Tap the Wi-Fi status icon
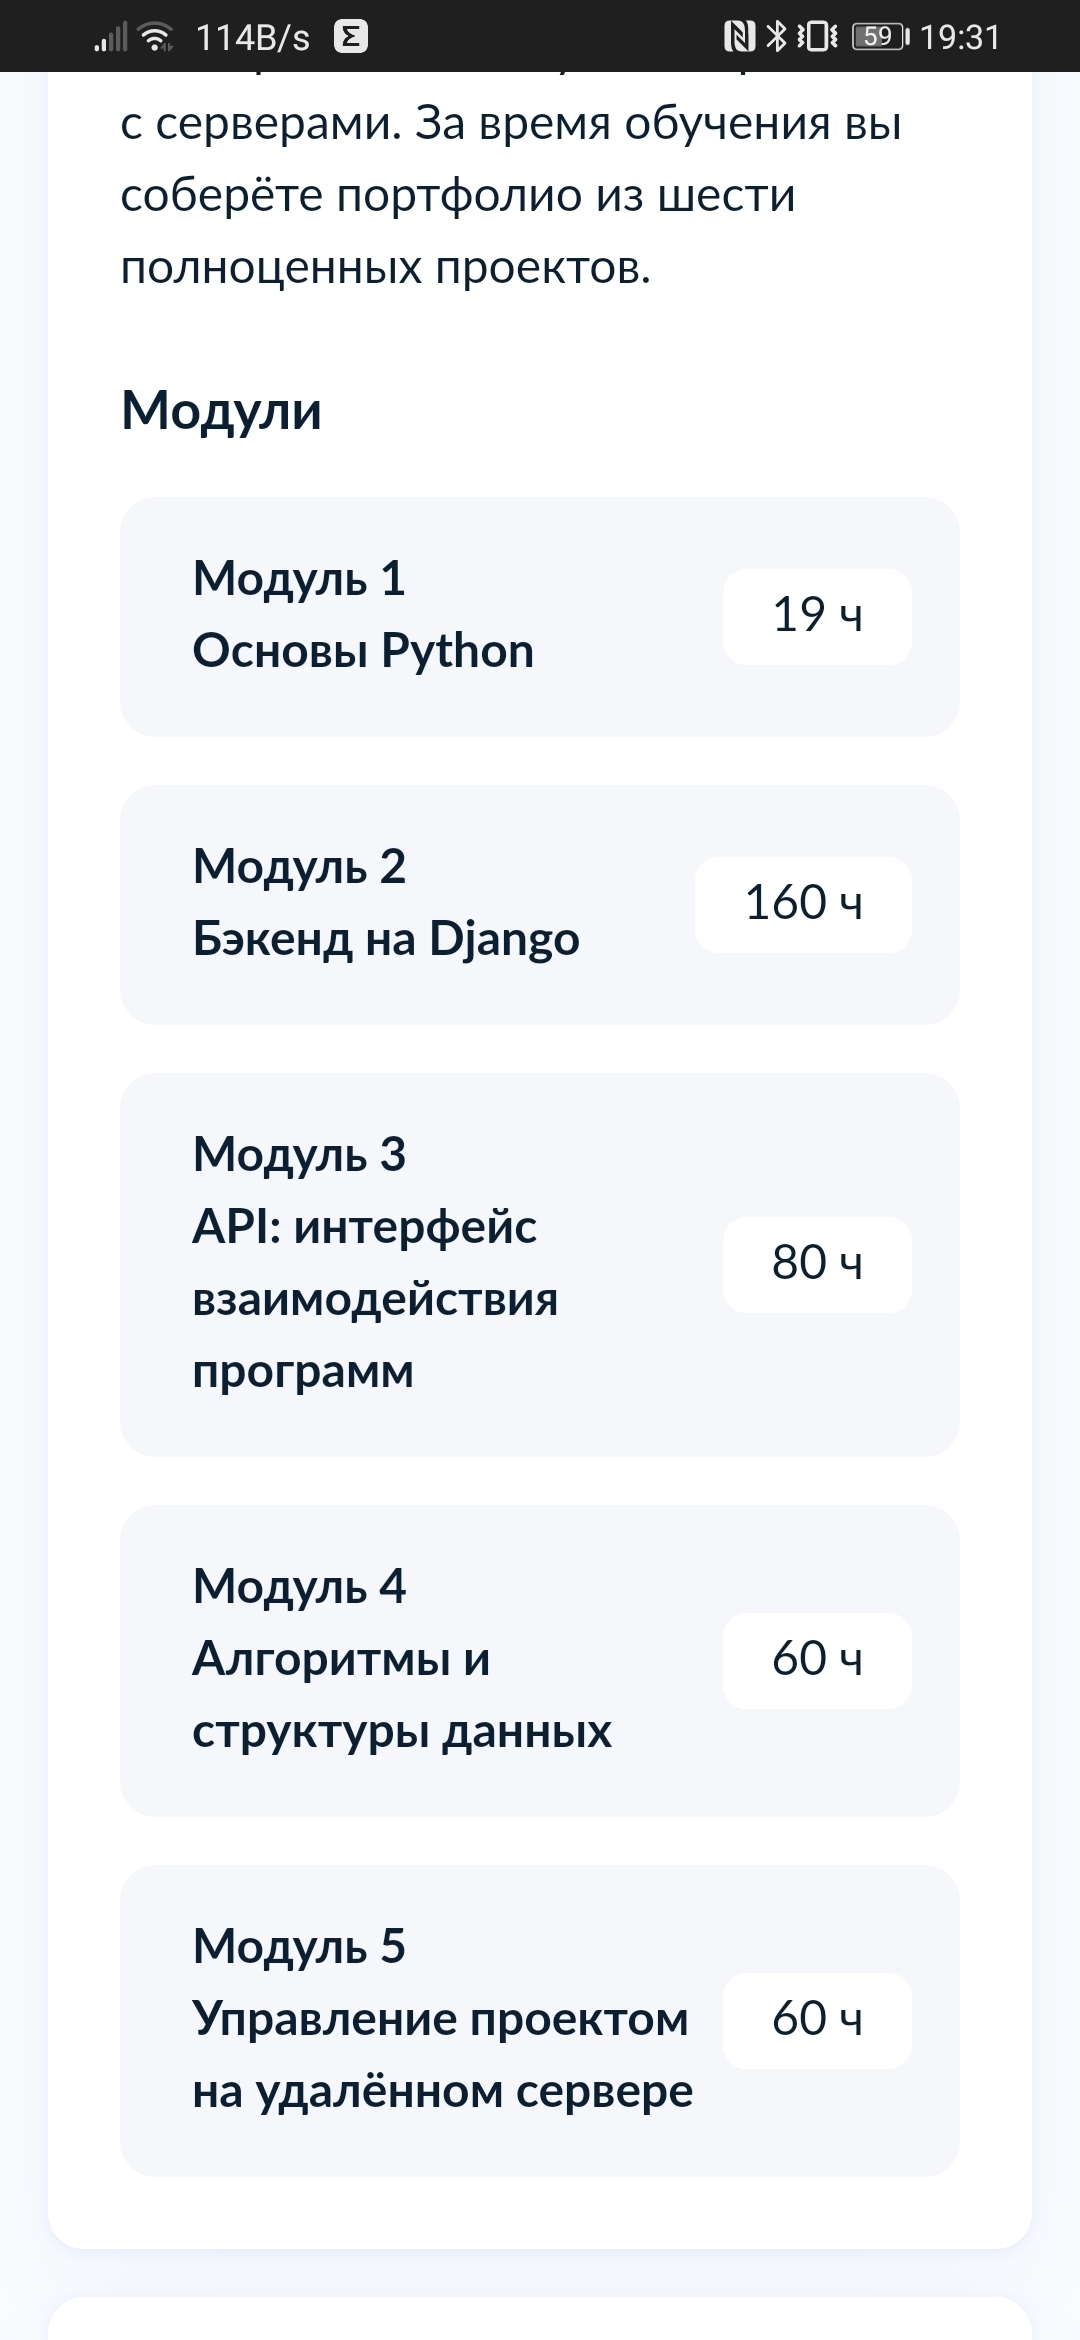 point(155,37)
